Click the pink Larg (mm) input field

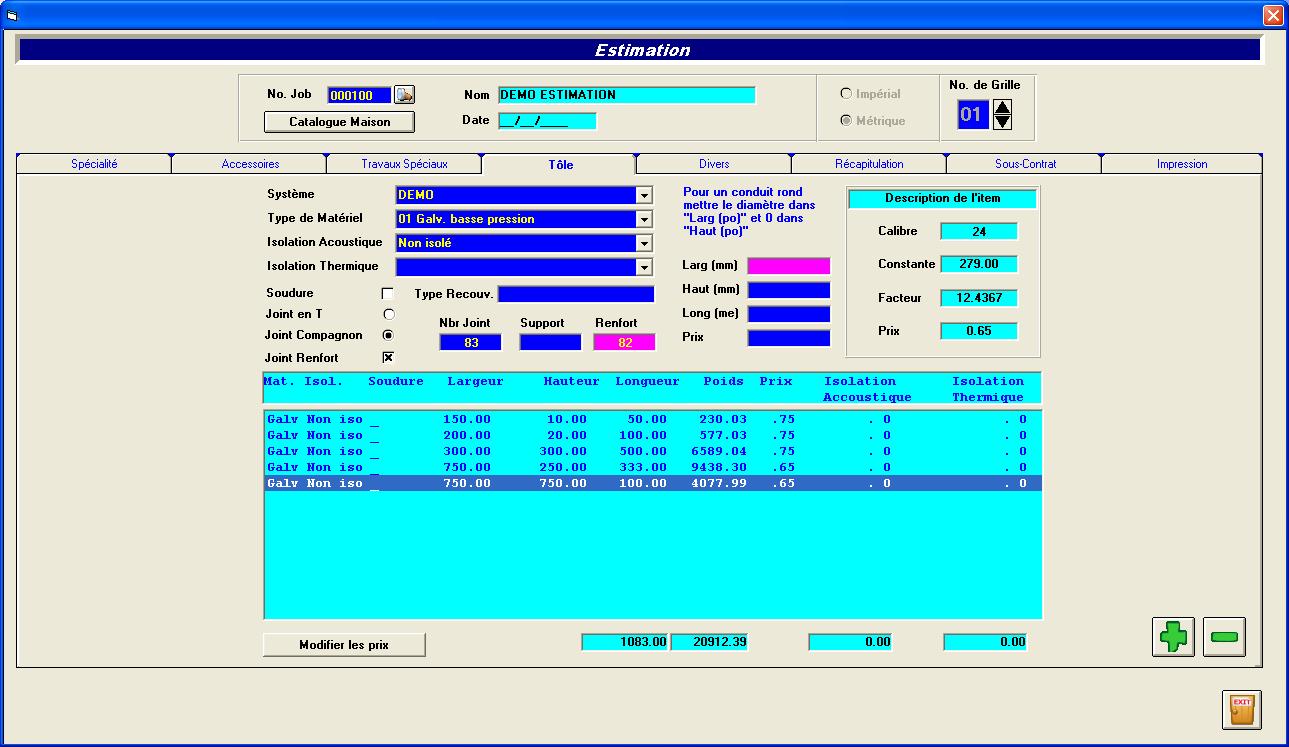789,266
